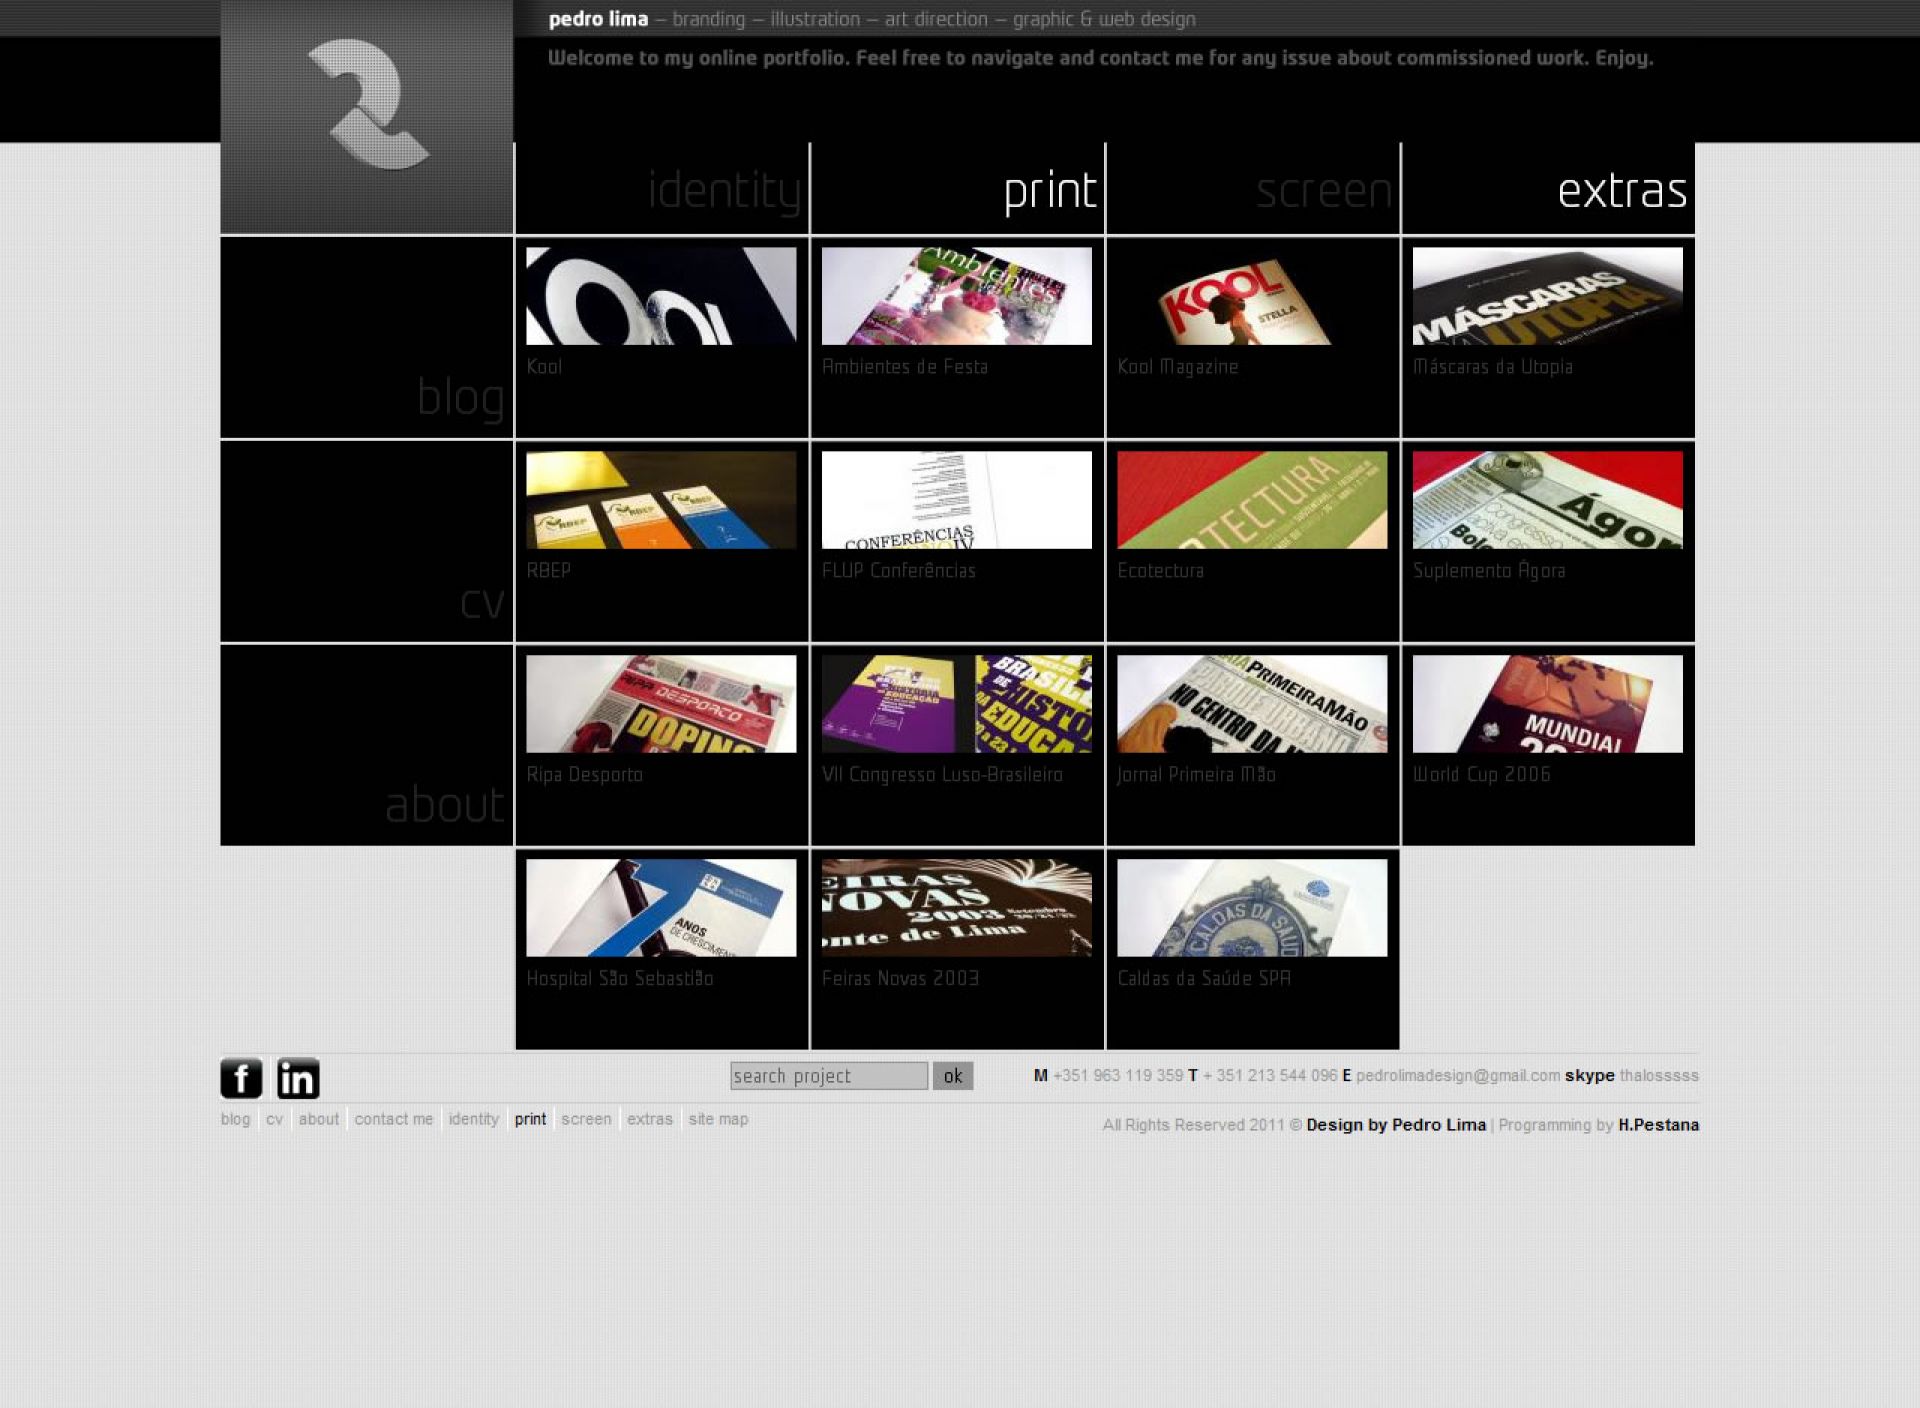
Task: Open the about side tile
Action: [445, 805]
